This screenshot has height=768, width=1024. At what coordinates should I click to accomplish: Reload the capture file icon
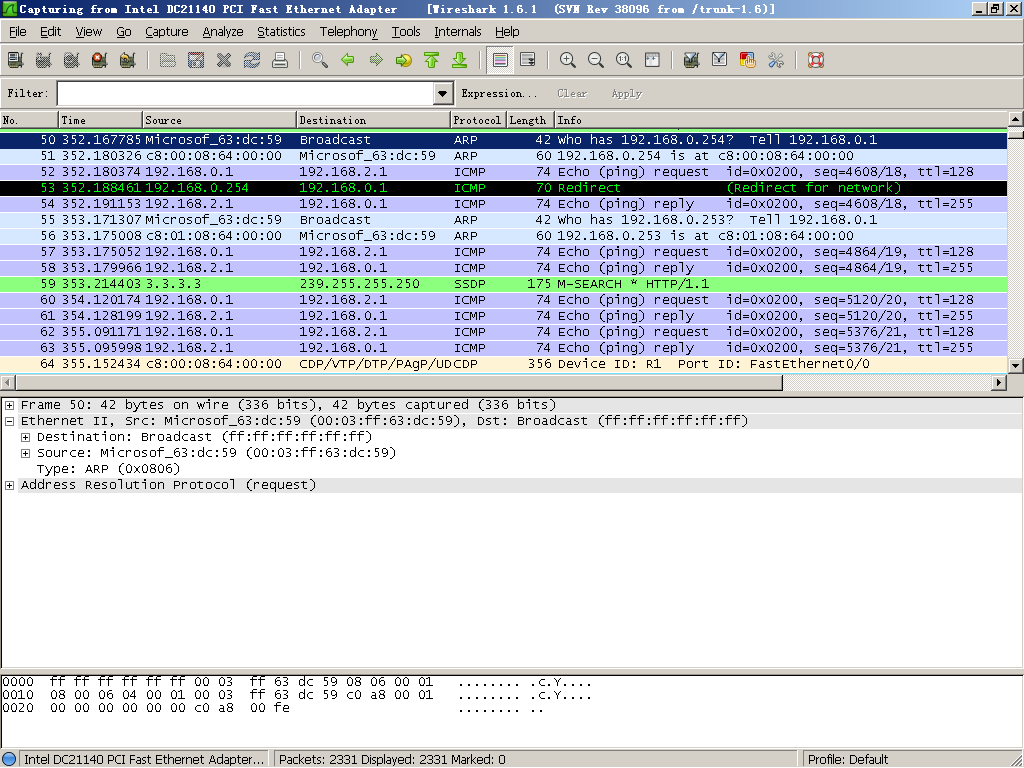coord(252,61)
